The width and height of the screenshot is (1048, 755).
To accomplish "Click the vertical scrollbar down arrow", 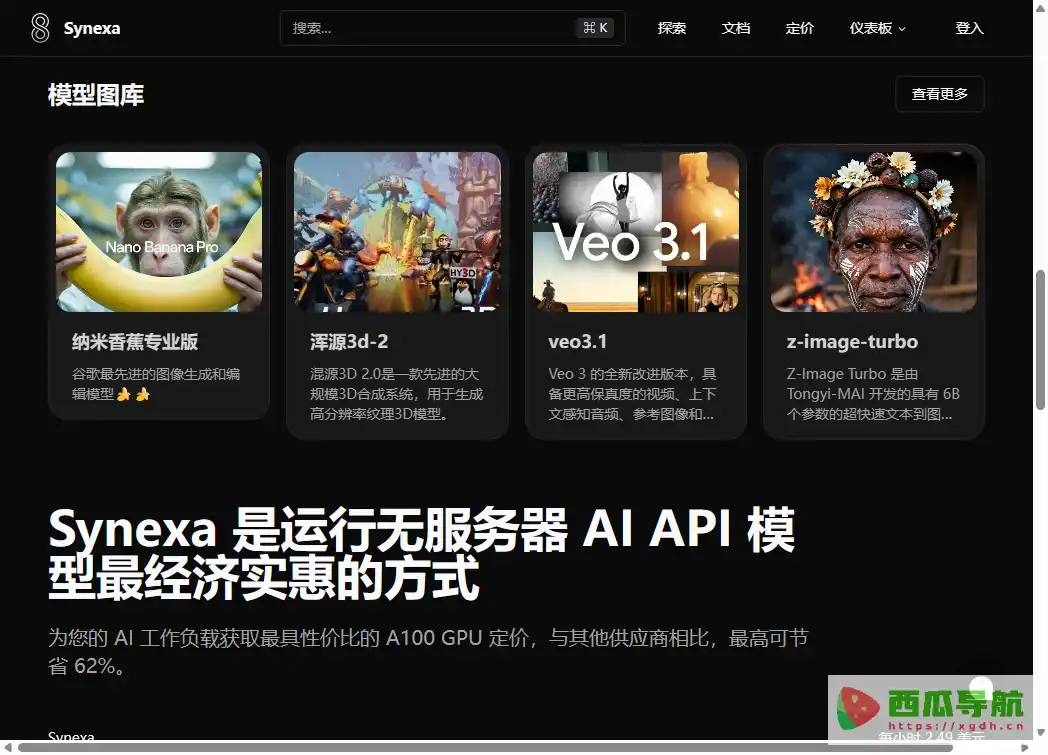I will 1040,733.
